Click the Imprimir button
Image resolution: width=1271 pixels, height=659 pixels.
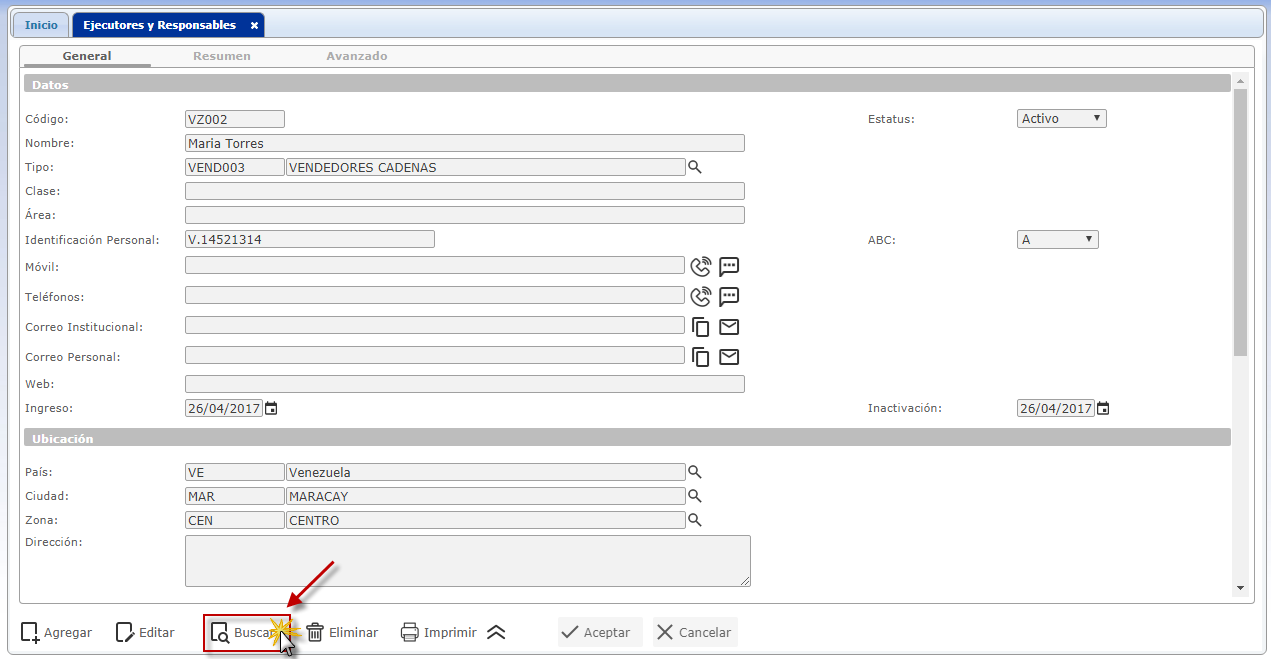[439, 632]
